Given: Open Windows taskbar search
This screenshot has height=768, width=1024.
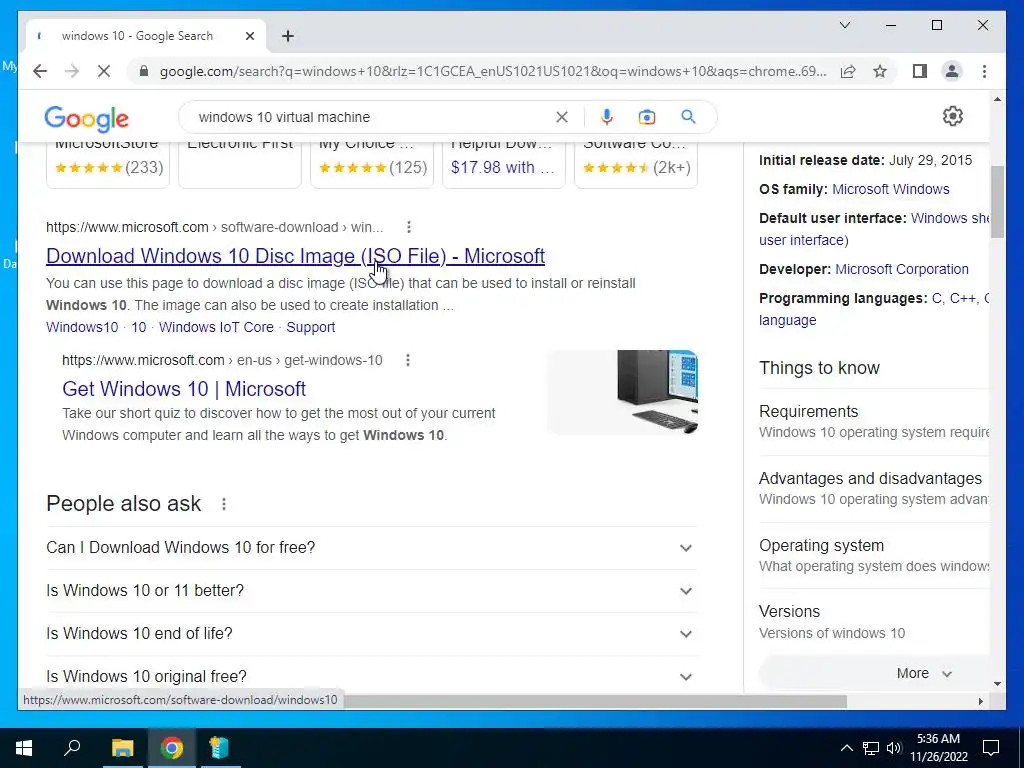Looking at the screenshot, I should [x=72, y=748].
